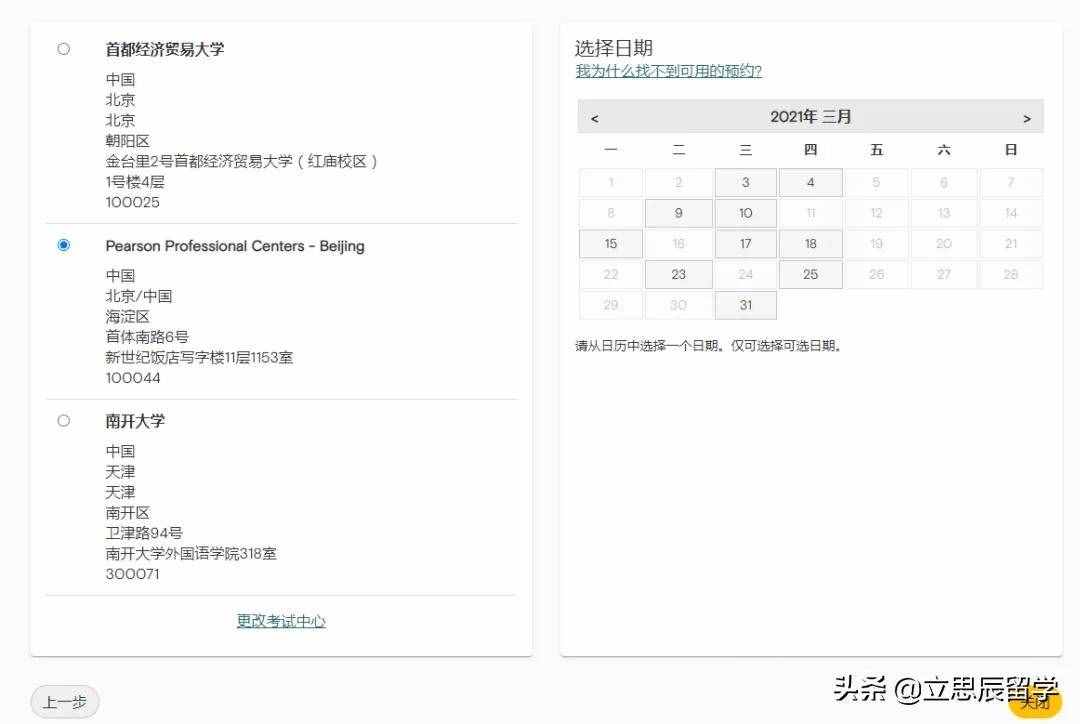Select the 南开大学 test center radio button
Viewport: 1080px width, 724px height.
point(63,421)
